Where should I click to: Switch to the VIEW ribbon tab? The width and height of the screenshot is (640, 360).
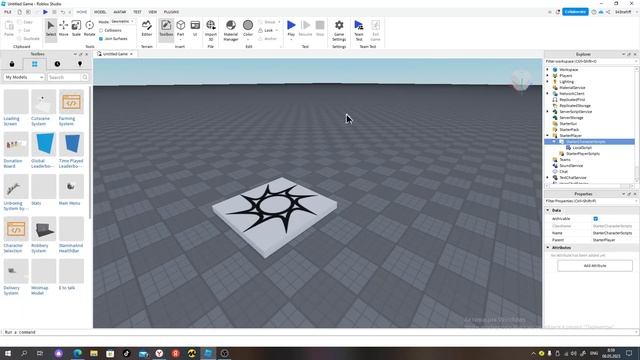click(x=153, y=12)
